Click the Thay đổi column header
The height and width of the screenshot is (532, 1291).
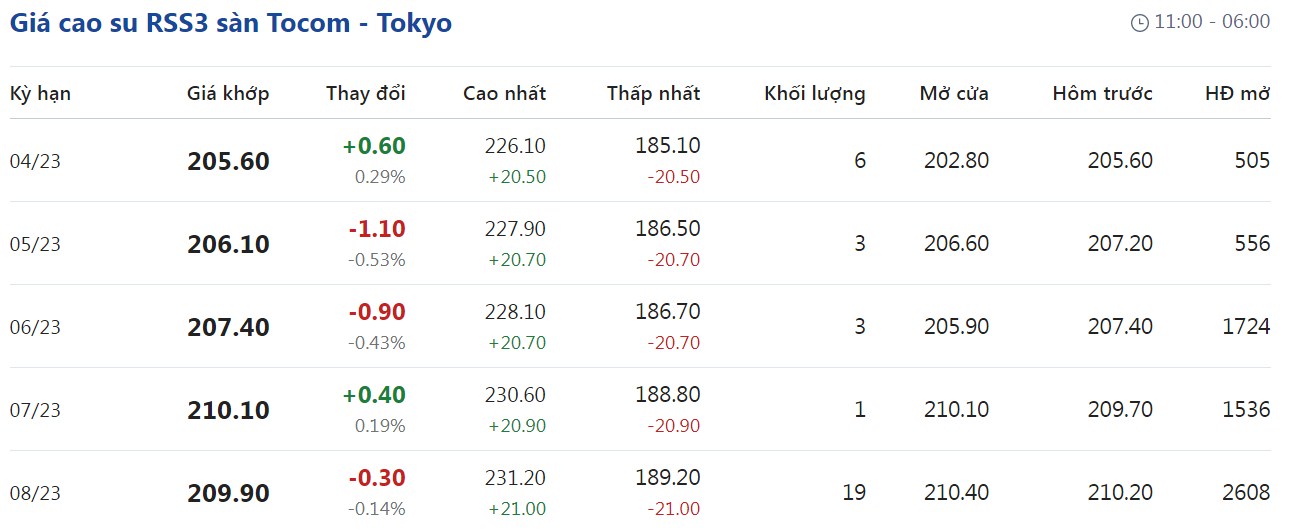coord(366,94)
